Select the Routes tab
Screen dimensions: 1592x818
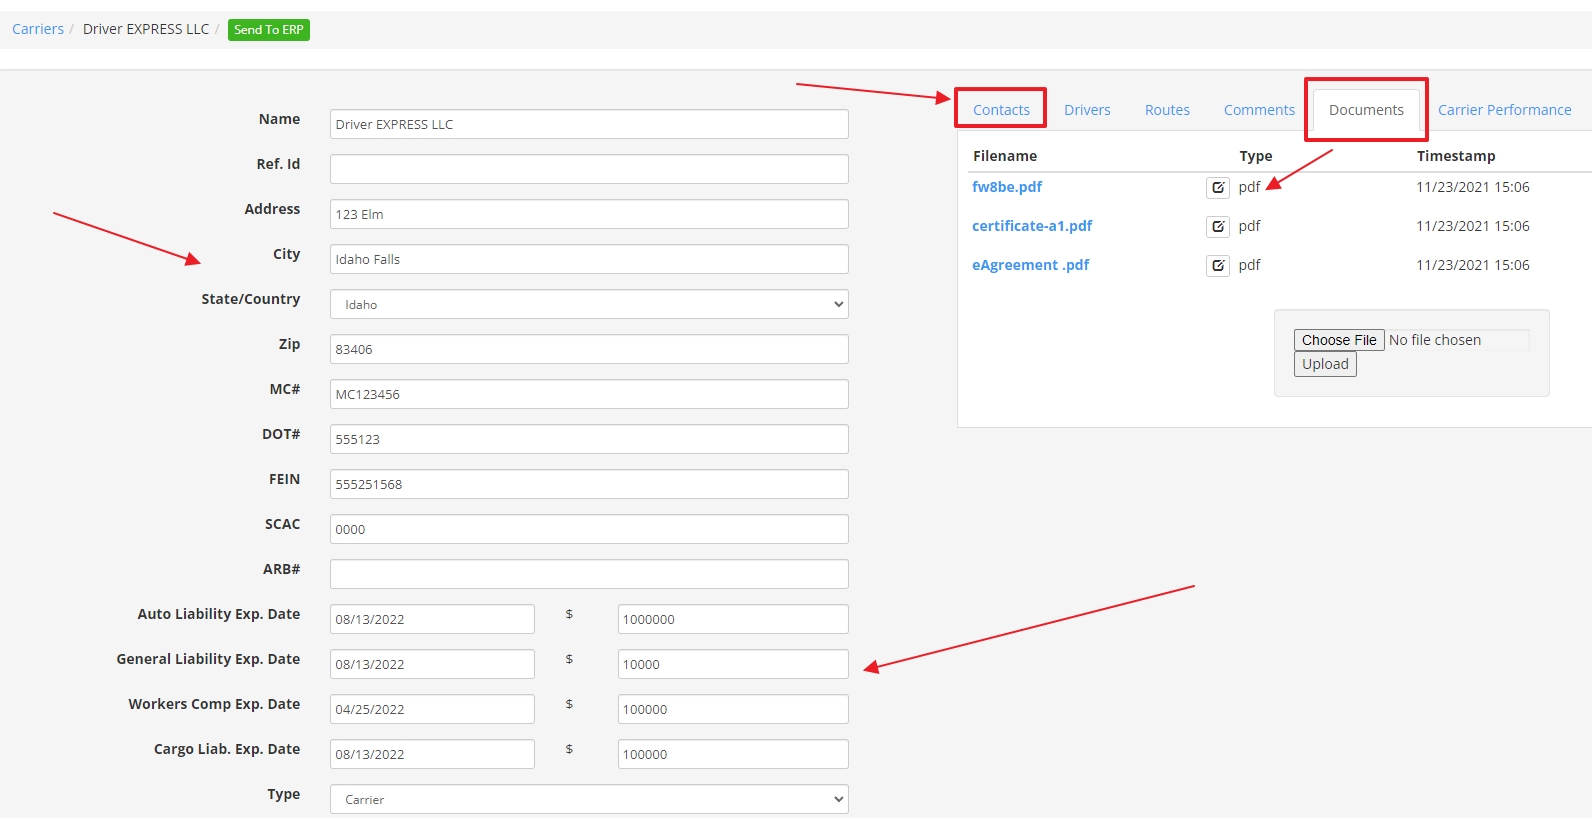(x=1167, y=110)
